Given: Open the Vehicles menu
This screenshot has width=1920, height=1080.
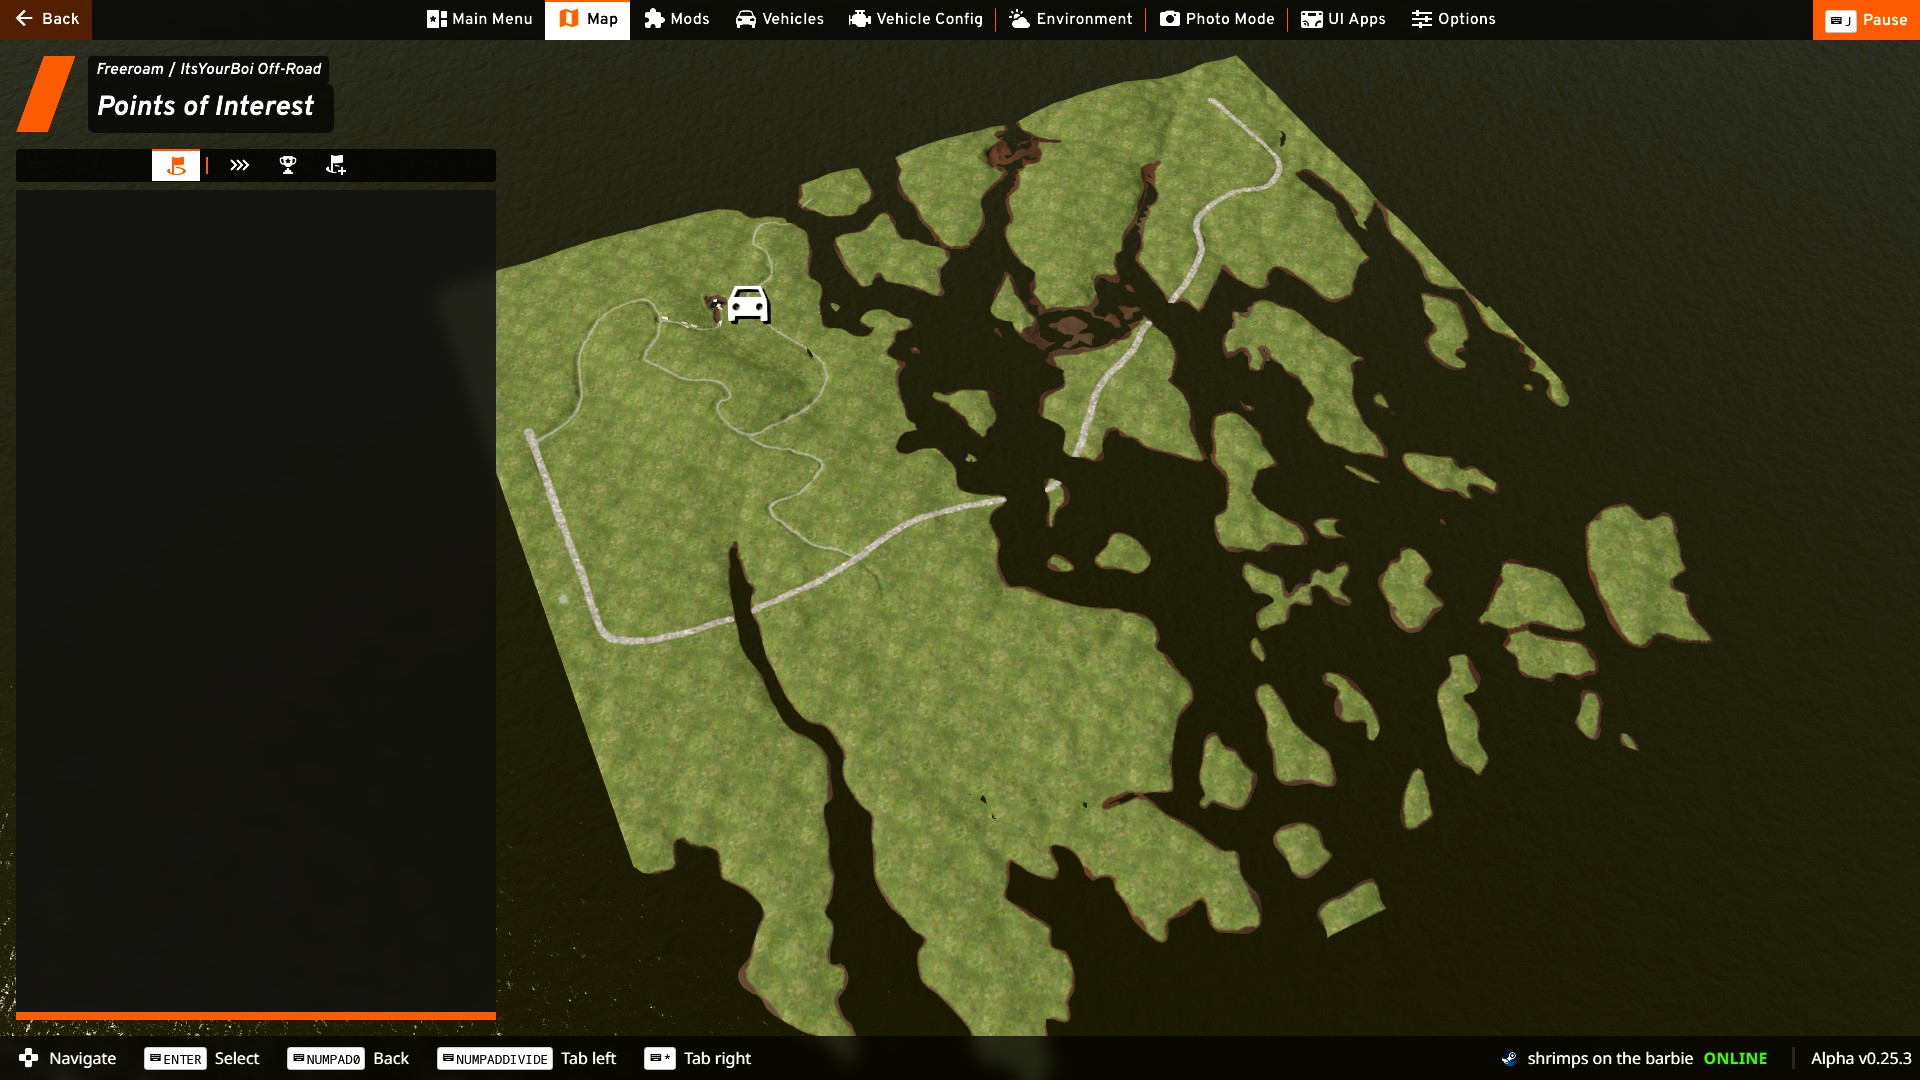Looking at the screenshot, I should (x=780, y=19).
